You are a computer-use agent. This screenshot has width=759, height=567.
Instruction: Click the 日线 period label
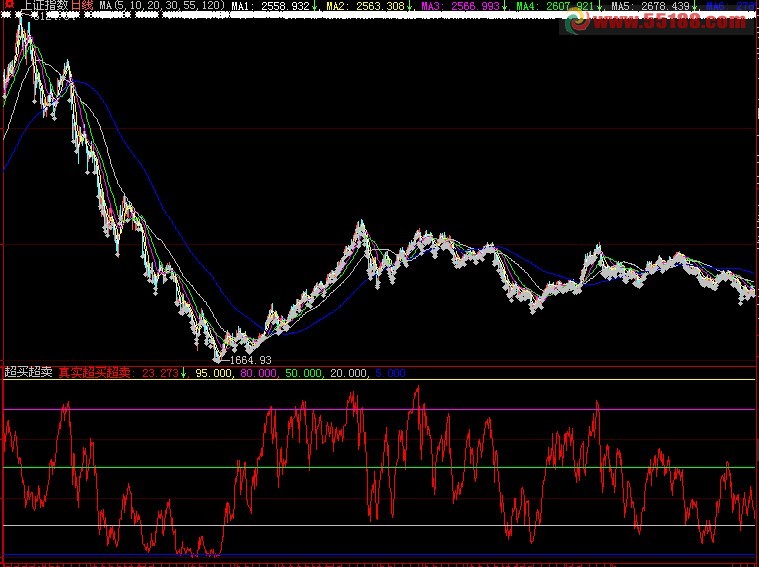(82, 5)
